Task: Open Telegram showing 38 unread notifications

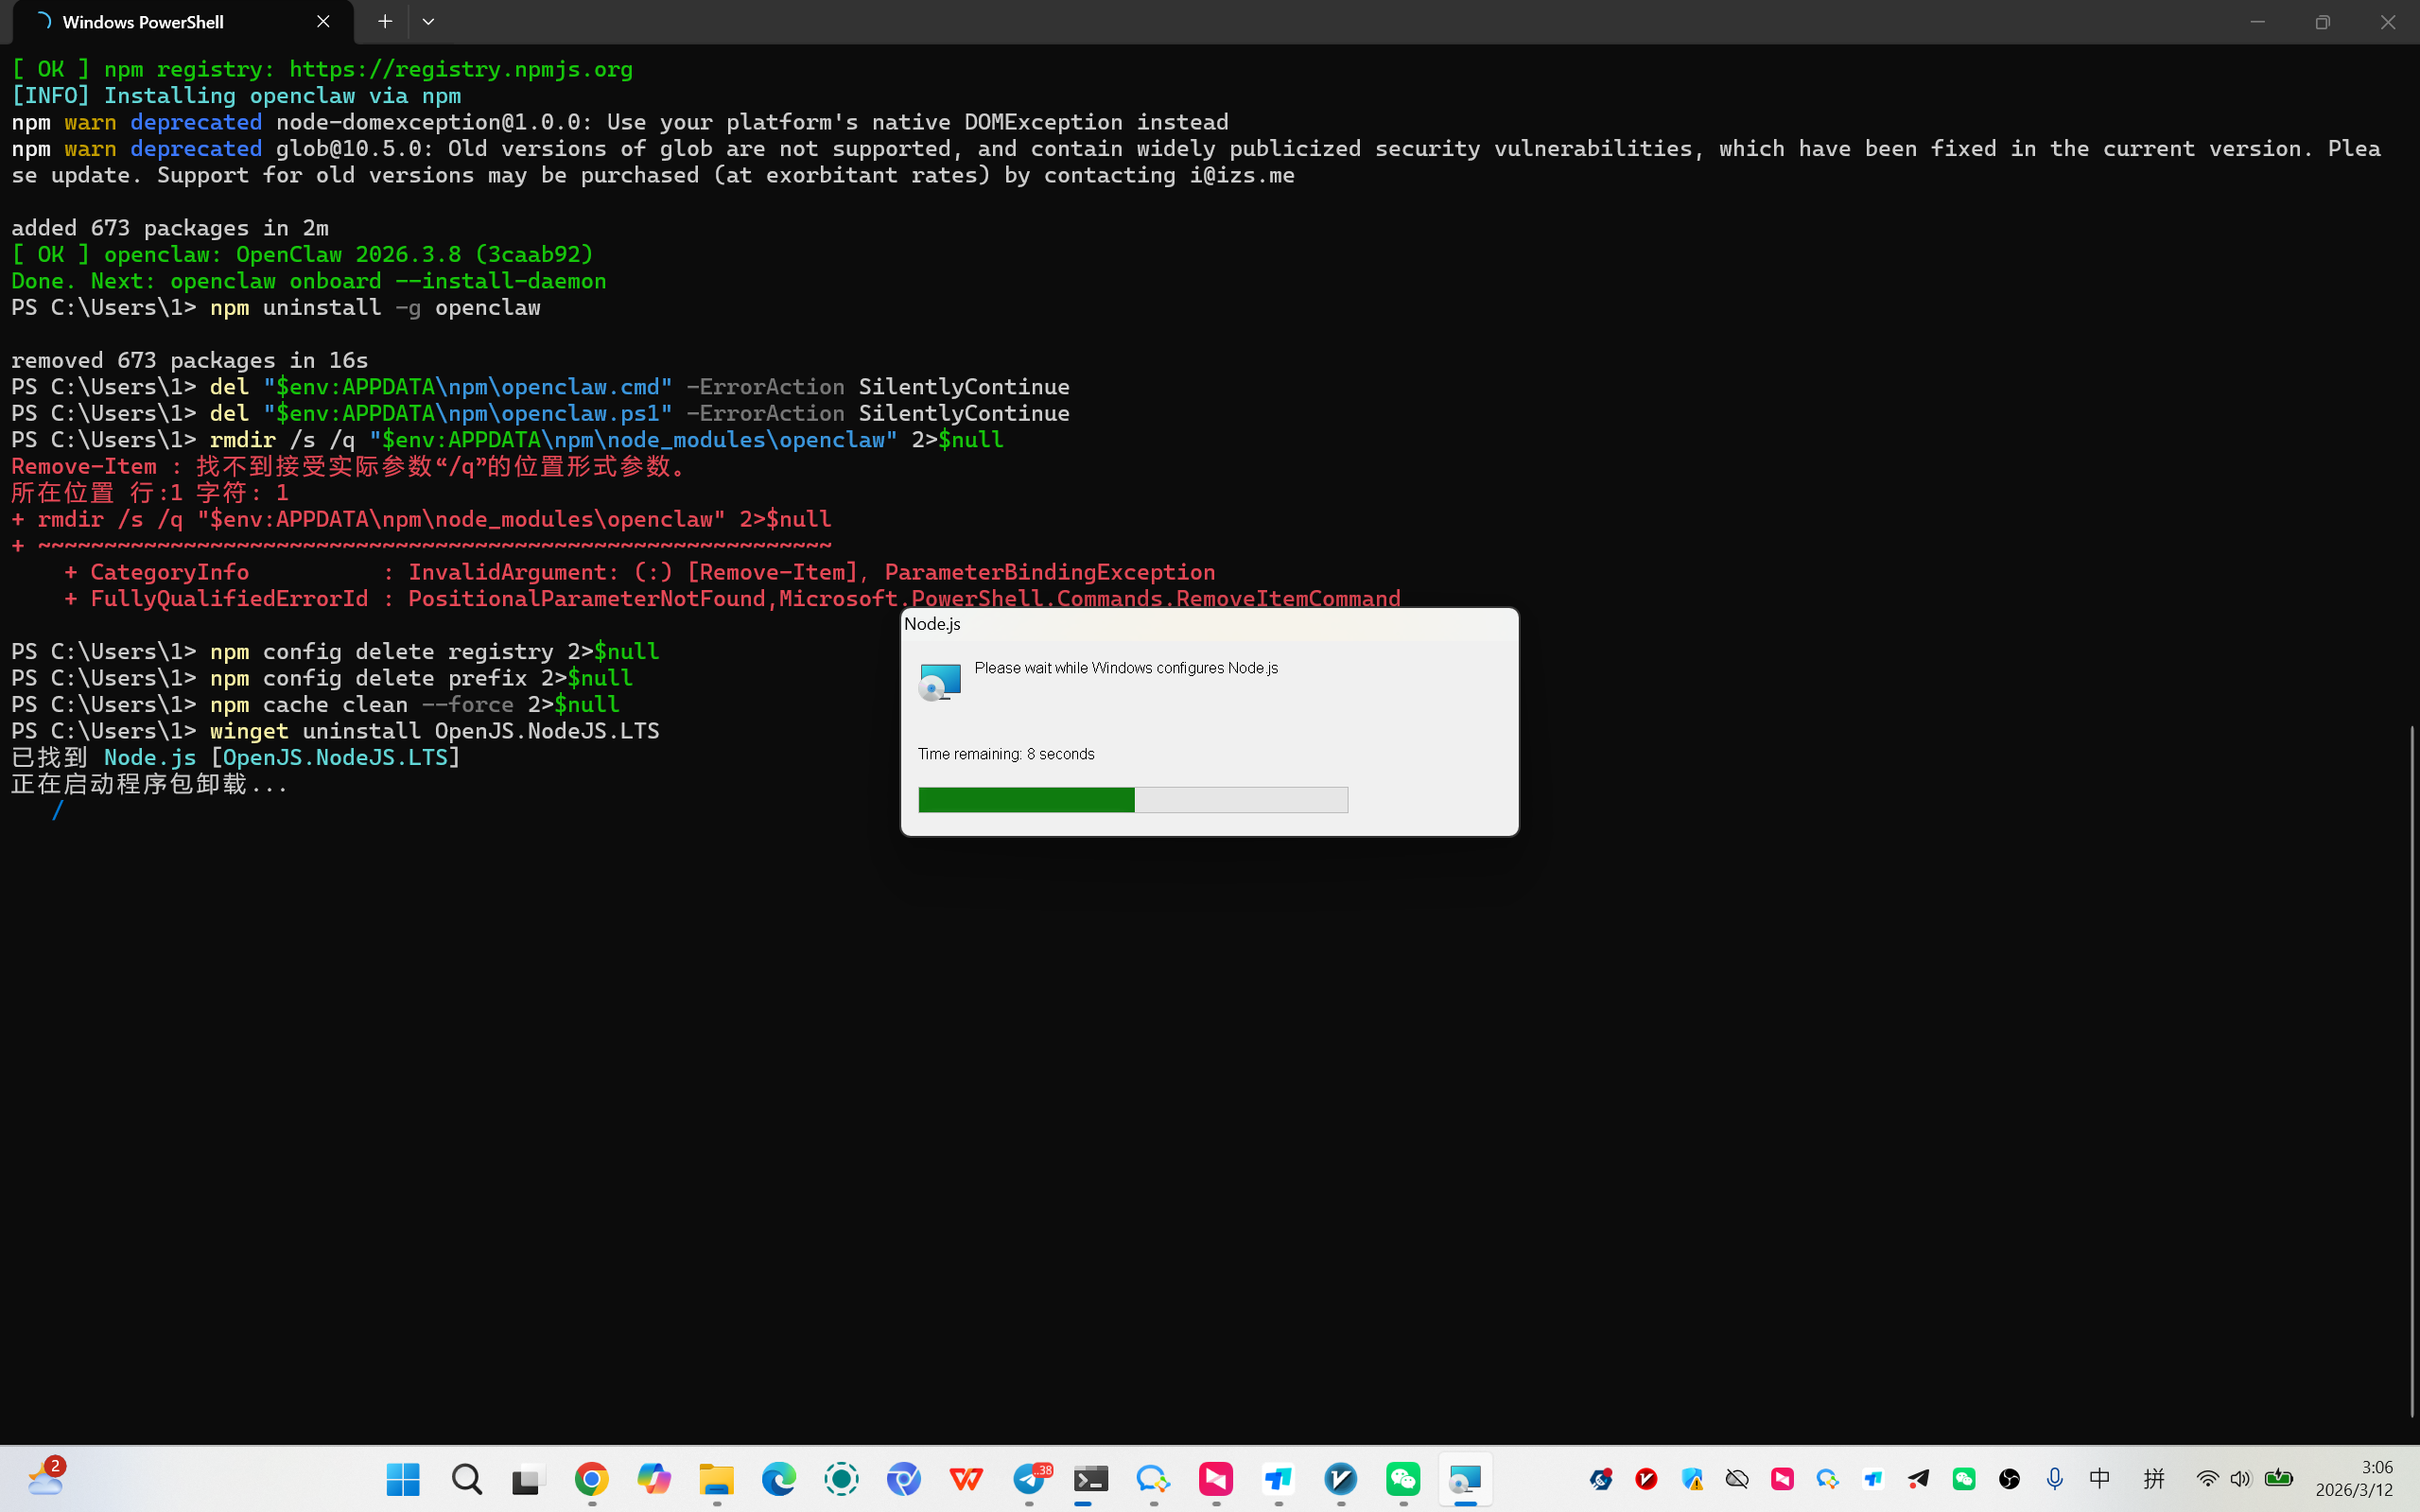Action: [x=1029, y=1481]
